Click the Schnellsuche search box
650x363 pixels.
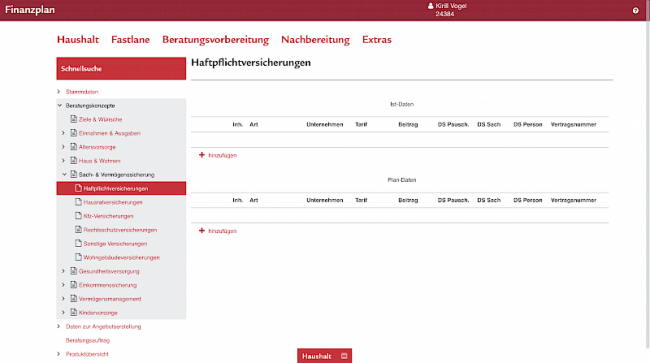coord(121,68)
